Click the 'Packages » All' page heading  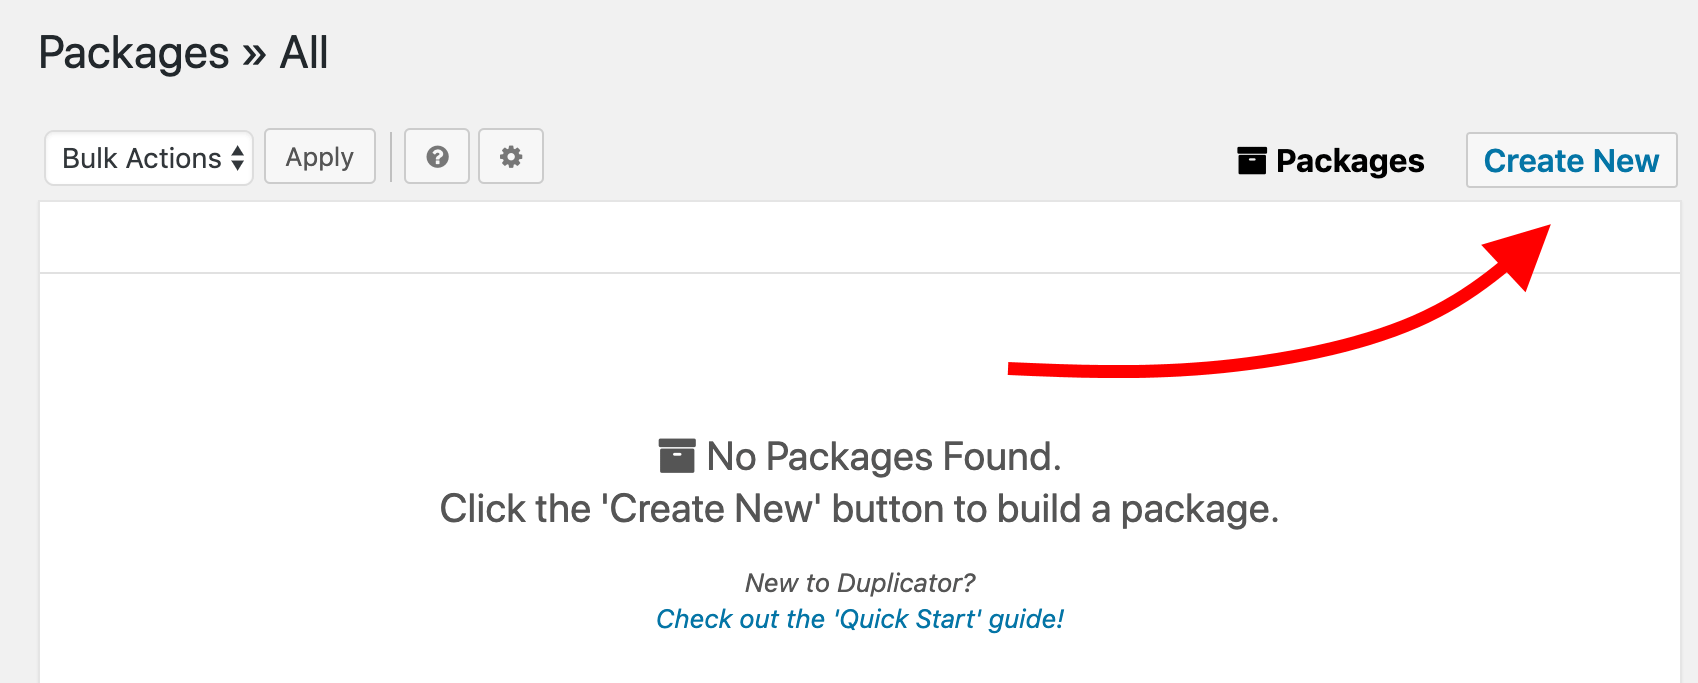183,52
